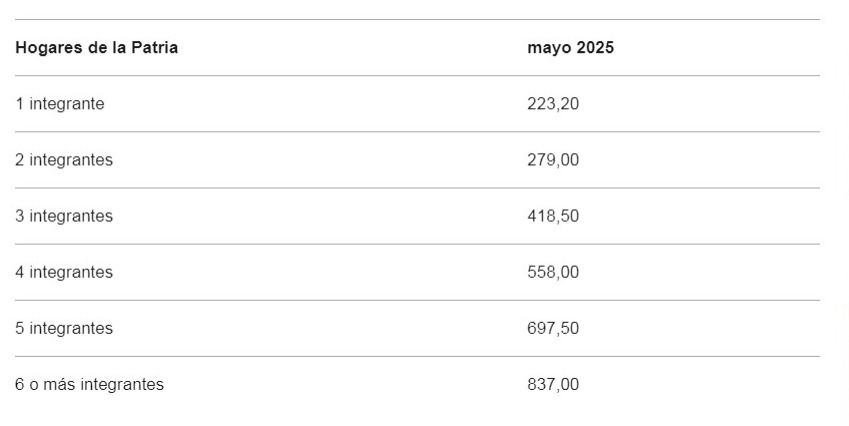Click the '2025' text in the header
Image resolution: width=849 pixels, height=426 pixels.
[595, 48]
